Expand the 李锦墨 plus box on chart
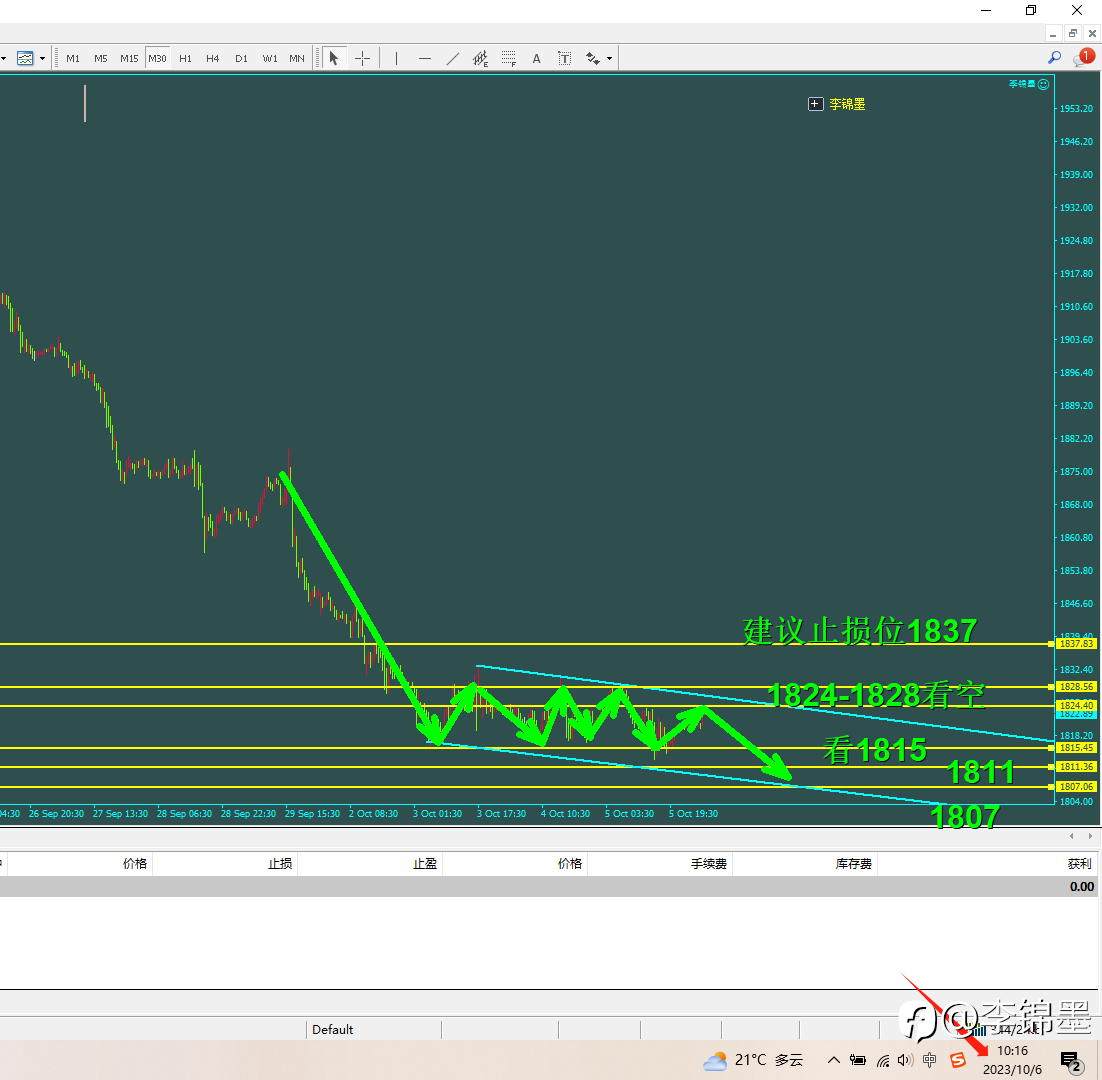This screenshot has width=1102, height=1080. point(815,104)
